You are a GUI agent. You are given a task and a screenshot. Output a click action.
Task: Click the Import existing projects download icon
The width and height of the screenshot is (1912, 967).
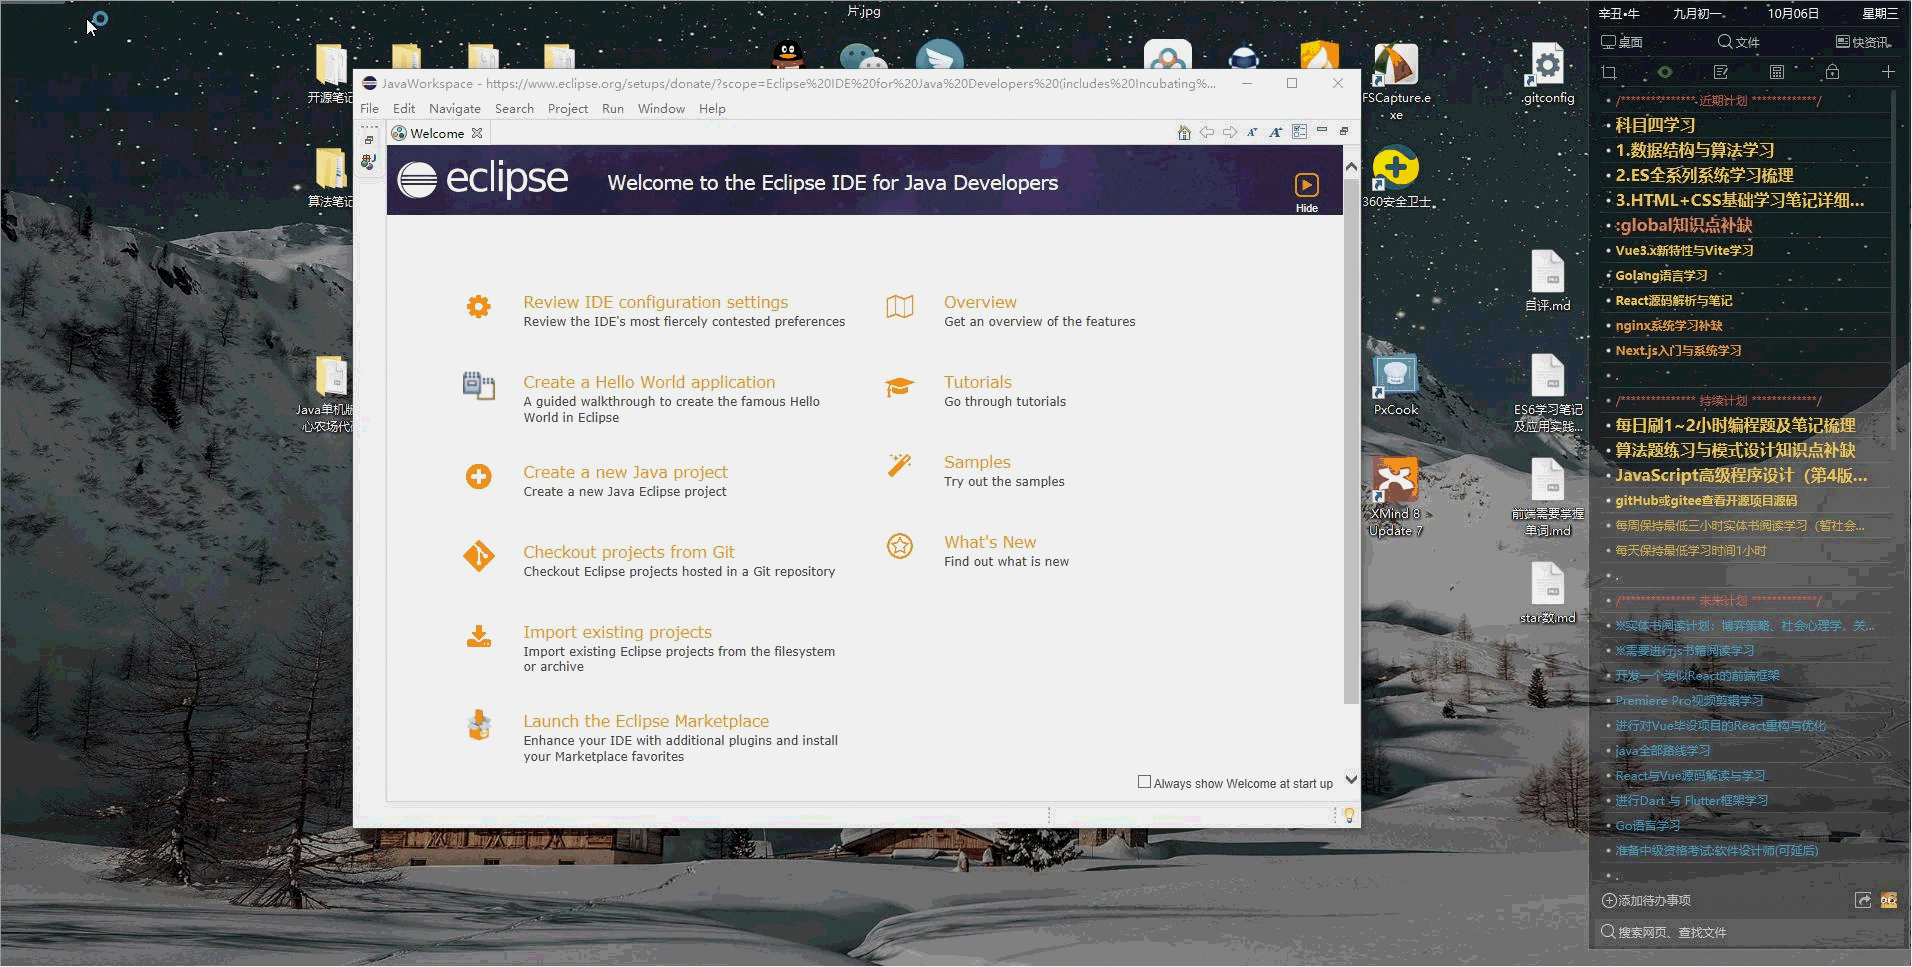coord(479,636)
